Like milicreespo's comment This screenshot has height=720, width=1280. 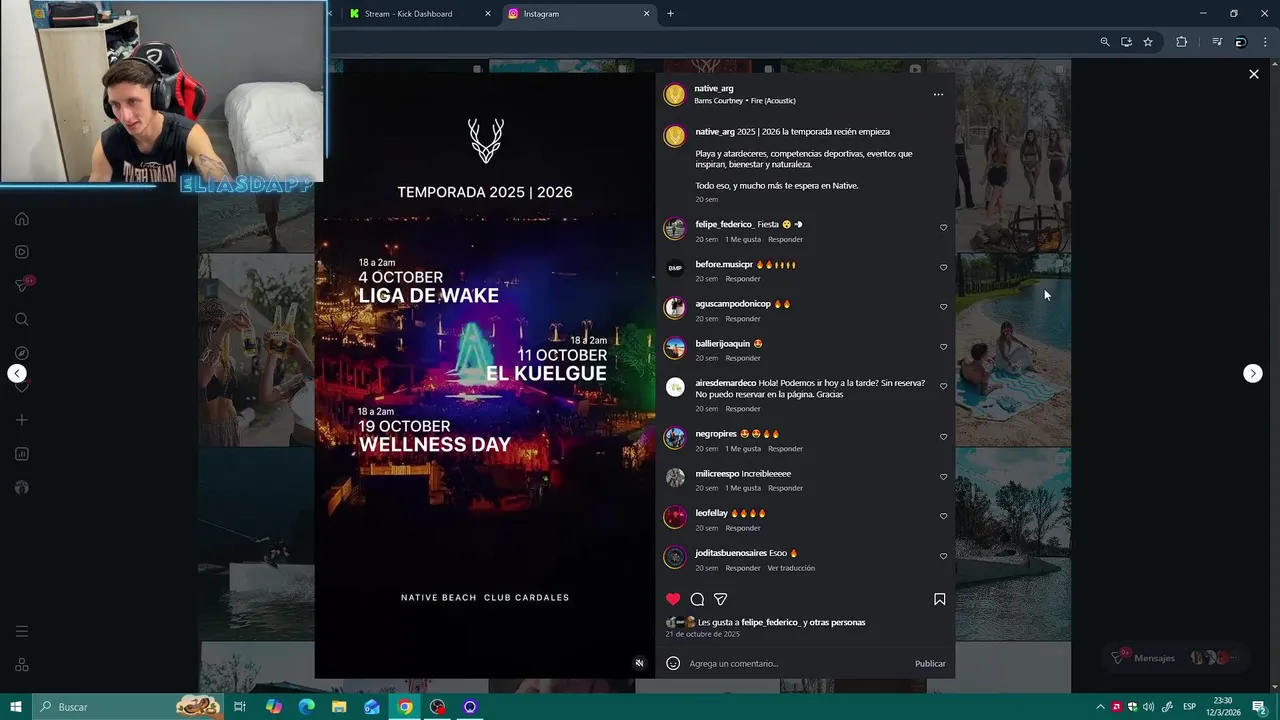point(943,477)
